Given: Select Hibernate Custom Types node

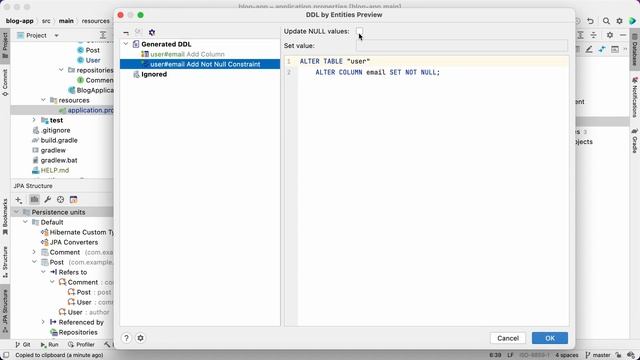Looking at the screenshot, I should pos(77,232).
